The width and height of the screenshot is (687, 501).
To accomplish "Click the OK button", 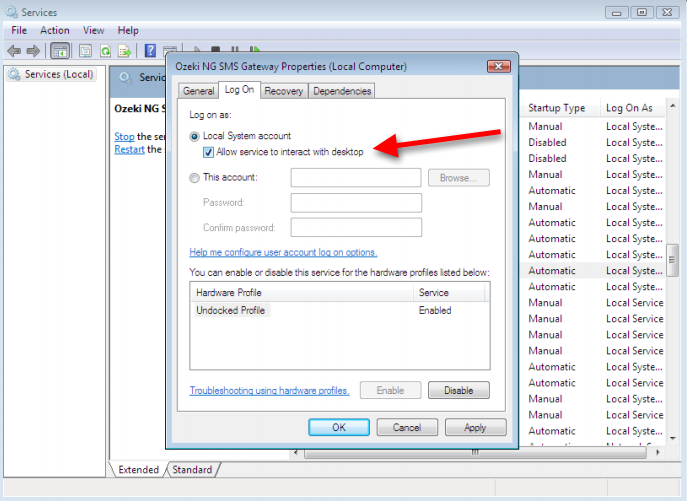I will [x=339, y=427].
